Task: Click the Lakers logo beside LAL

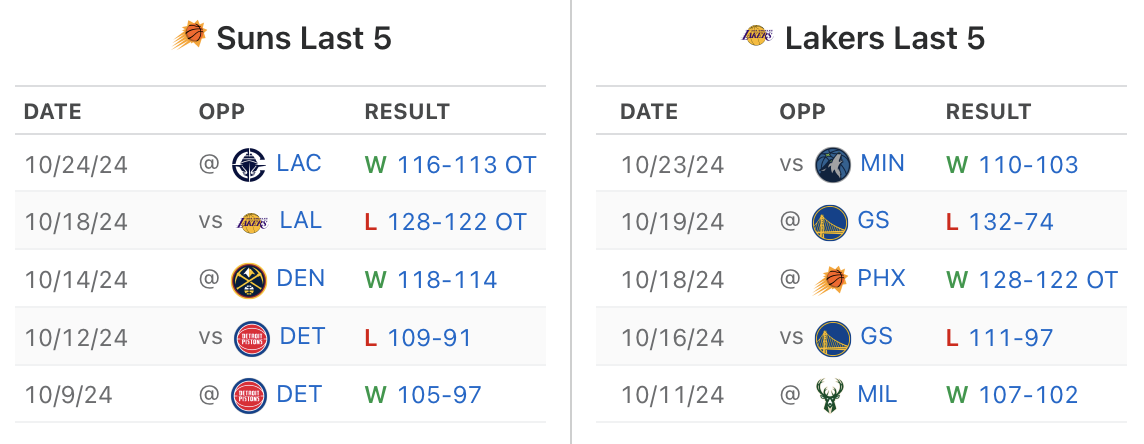Action: tap(252, 222)
